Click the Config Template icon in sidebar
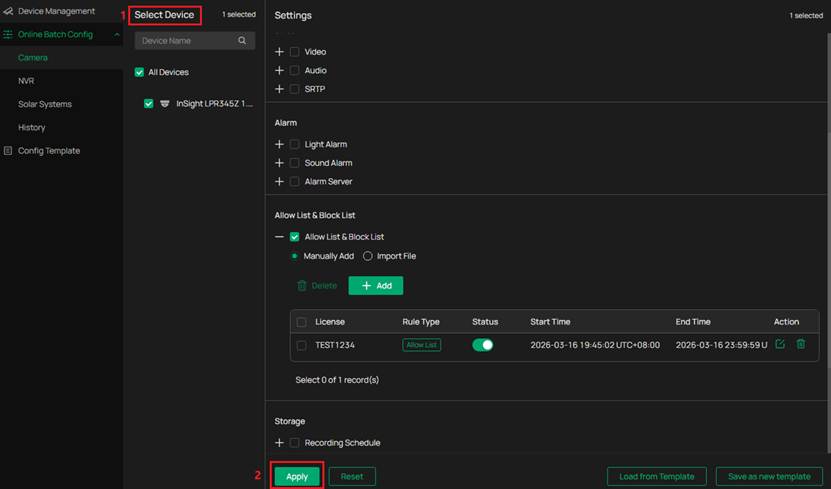This screenshot has height=489, width=831. click(x=8, y=151)
